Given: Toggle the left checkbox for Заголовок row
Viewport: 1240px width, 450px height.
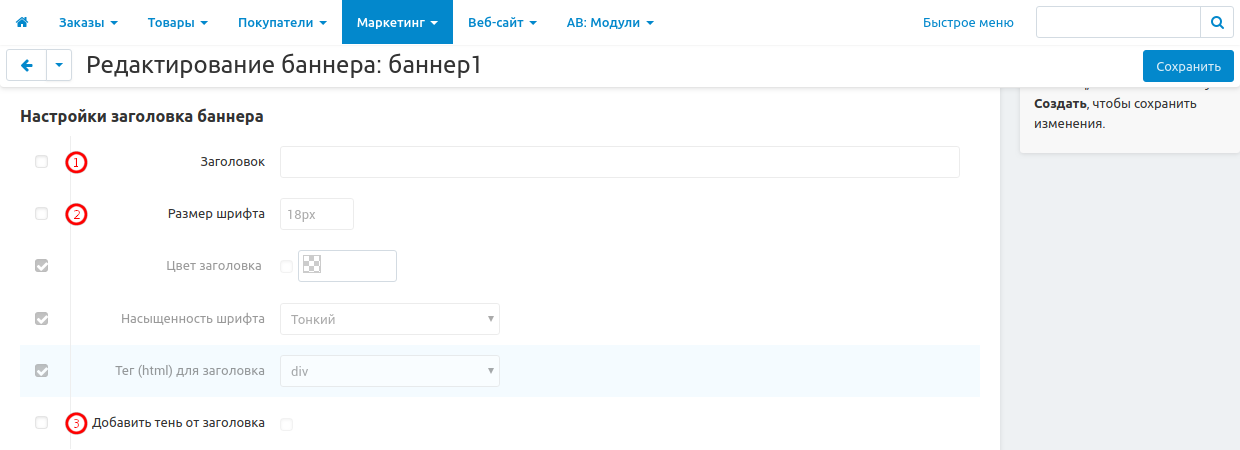Looking at the screenshot, I should click(x=41, y=161).
